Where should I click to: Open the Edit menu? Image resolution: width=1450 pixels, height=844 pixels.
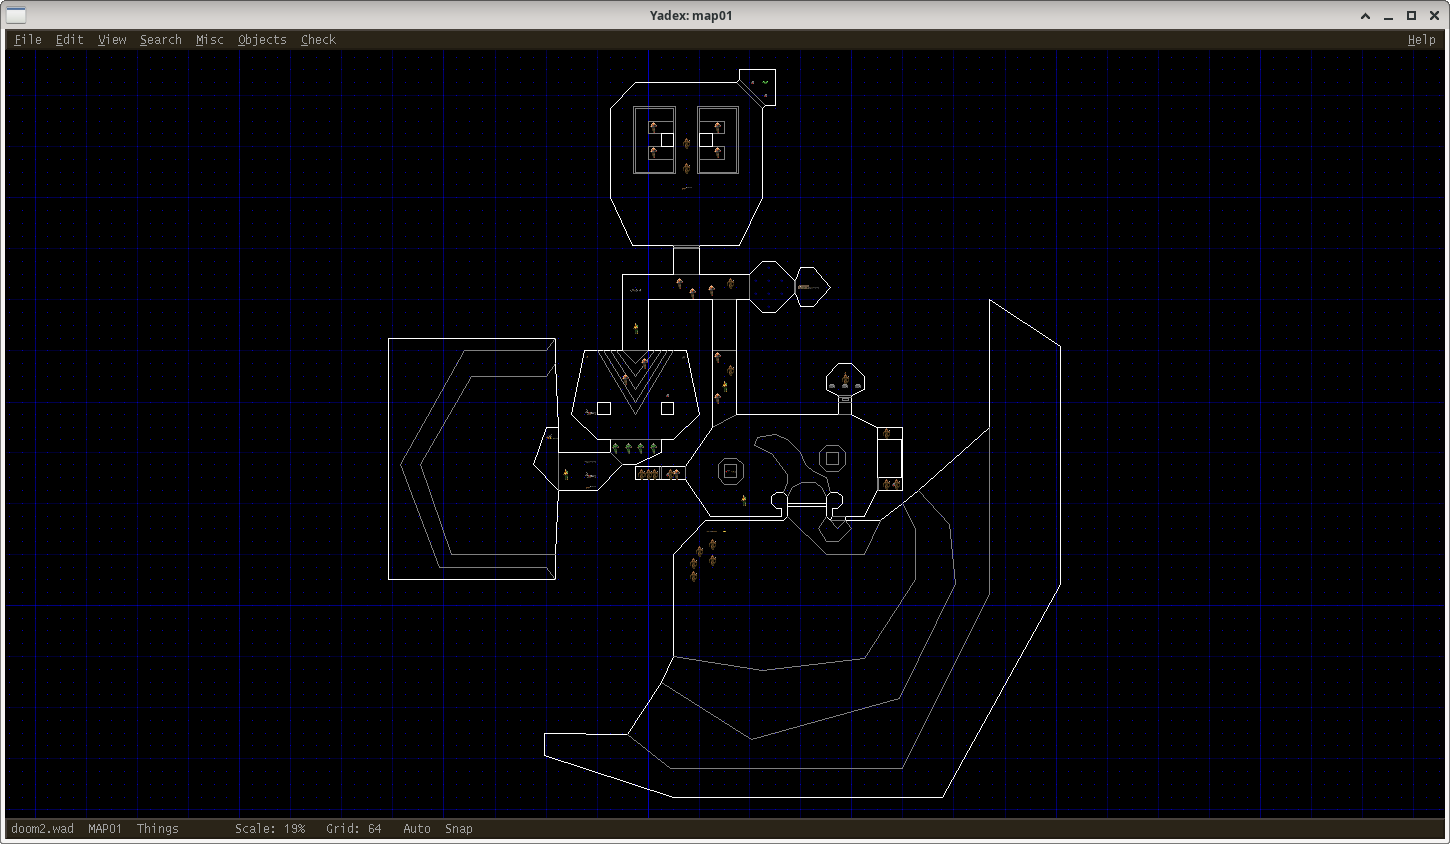(x=69, y=40)
